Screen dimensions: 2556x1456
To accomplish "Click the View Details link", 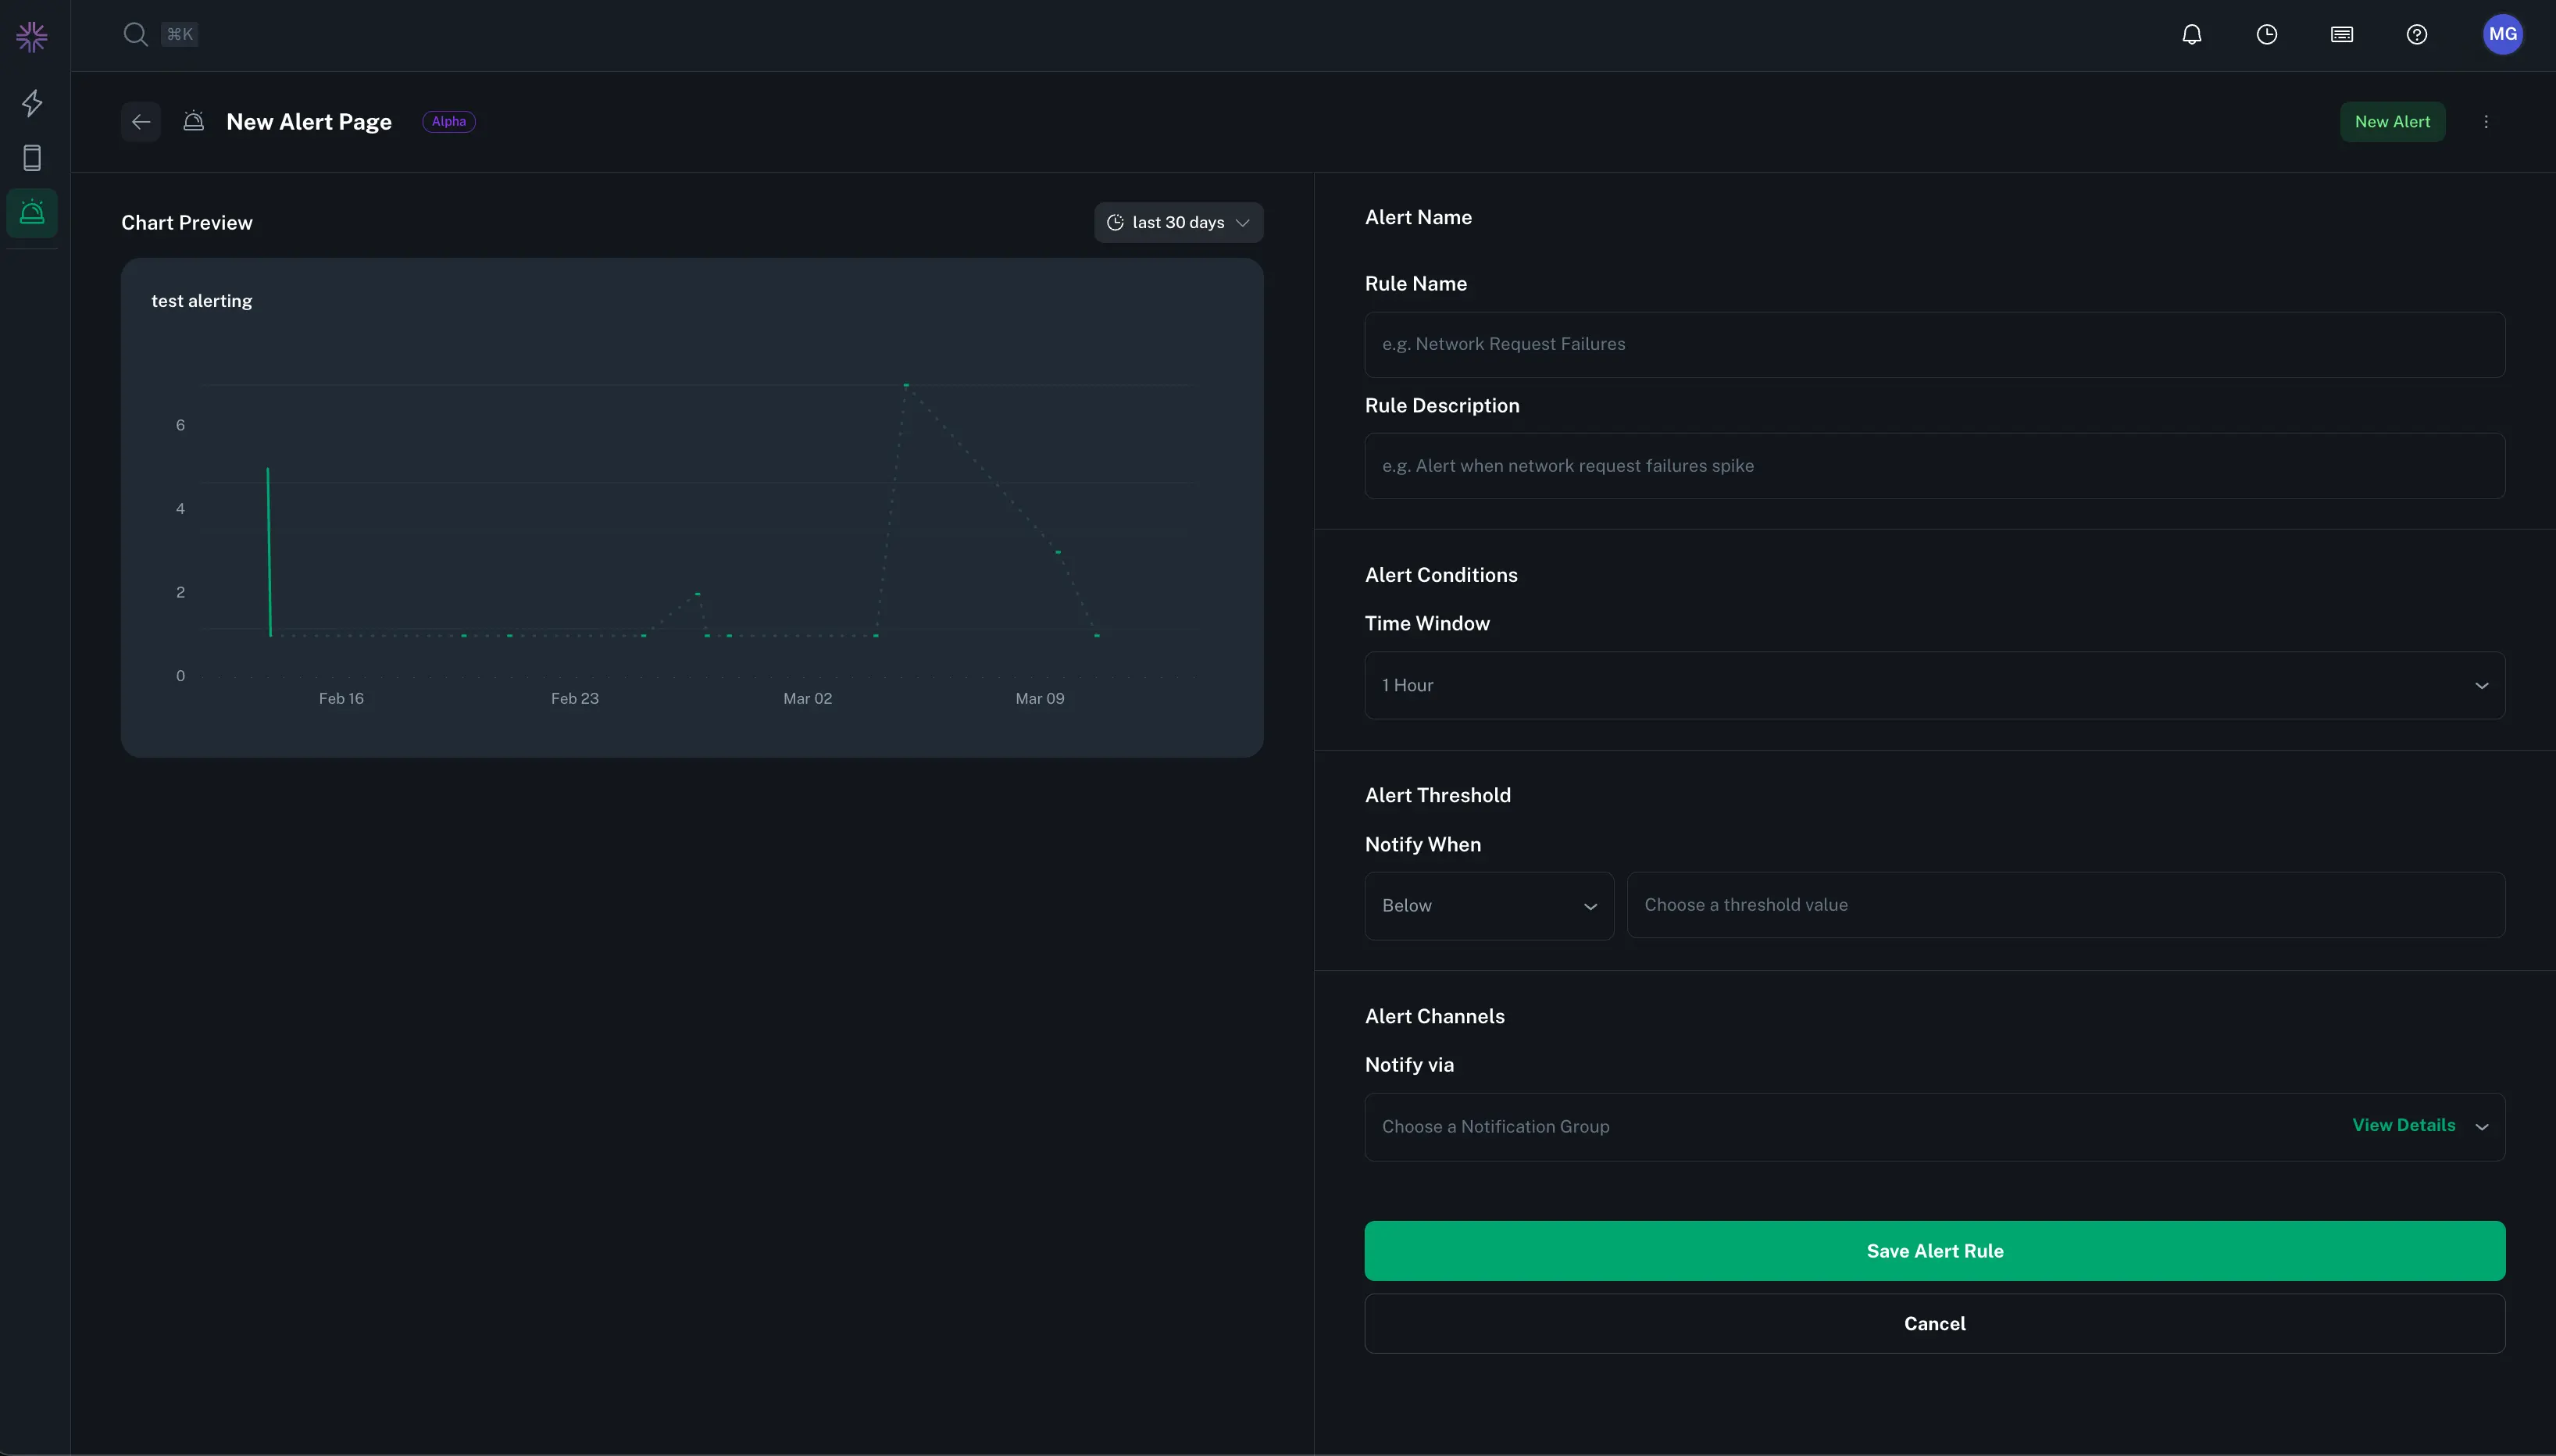I will 2403,1126.
